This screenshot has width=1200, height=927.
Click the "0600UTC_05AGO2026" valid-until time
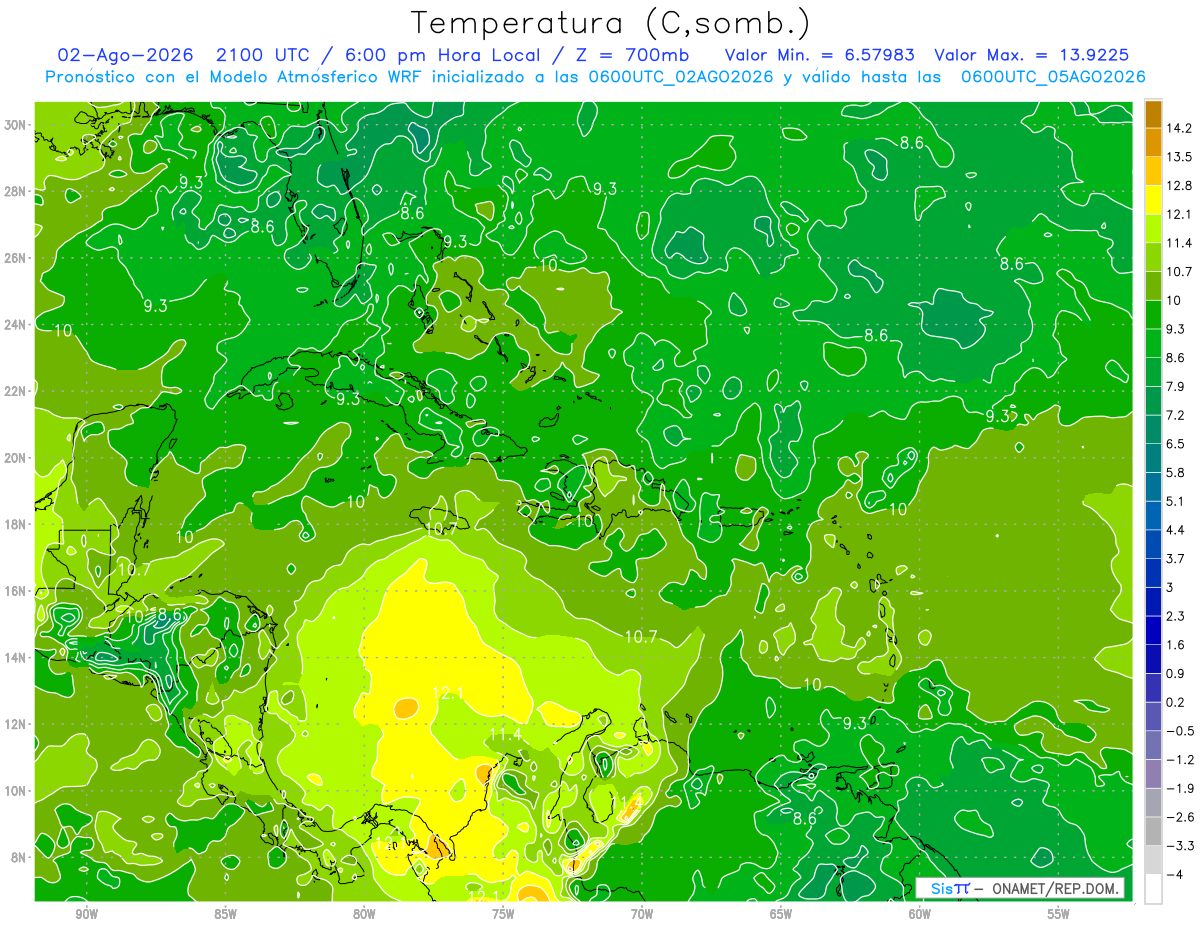point(1053,77)
